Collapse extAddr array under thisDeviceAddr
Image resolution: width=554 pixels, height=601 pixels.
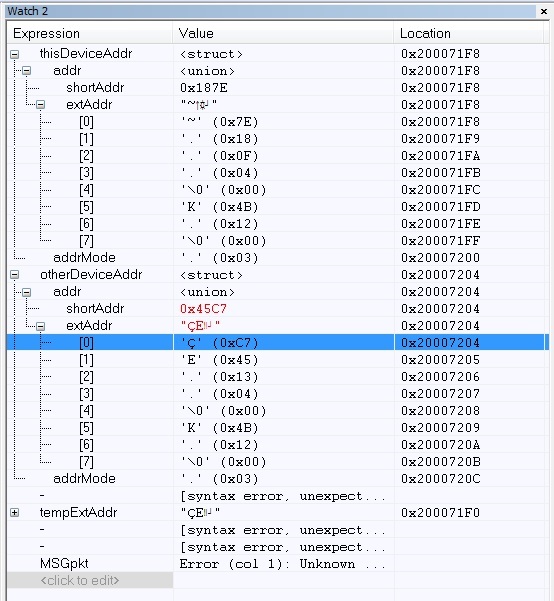[40, 105]
